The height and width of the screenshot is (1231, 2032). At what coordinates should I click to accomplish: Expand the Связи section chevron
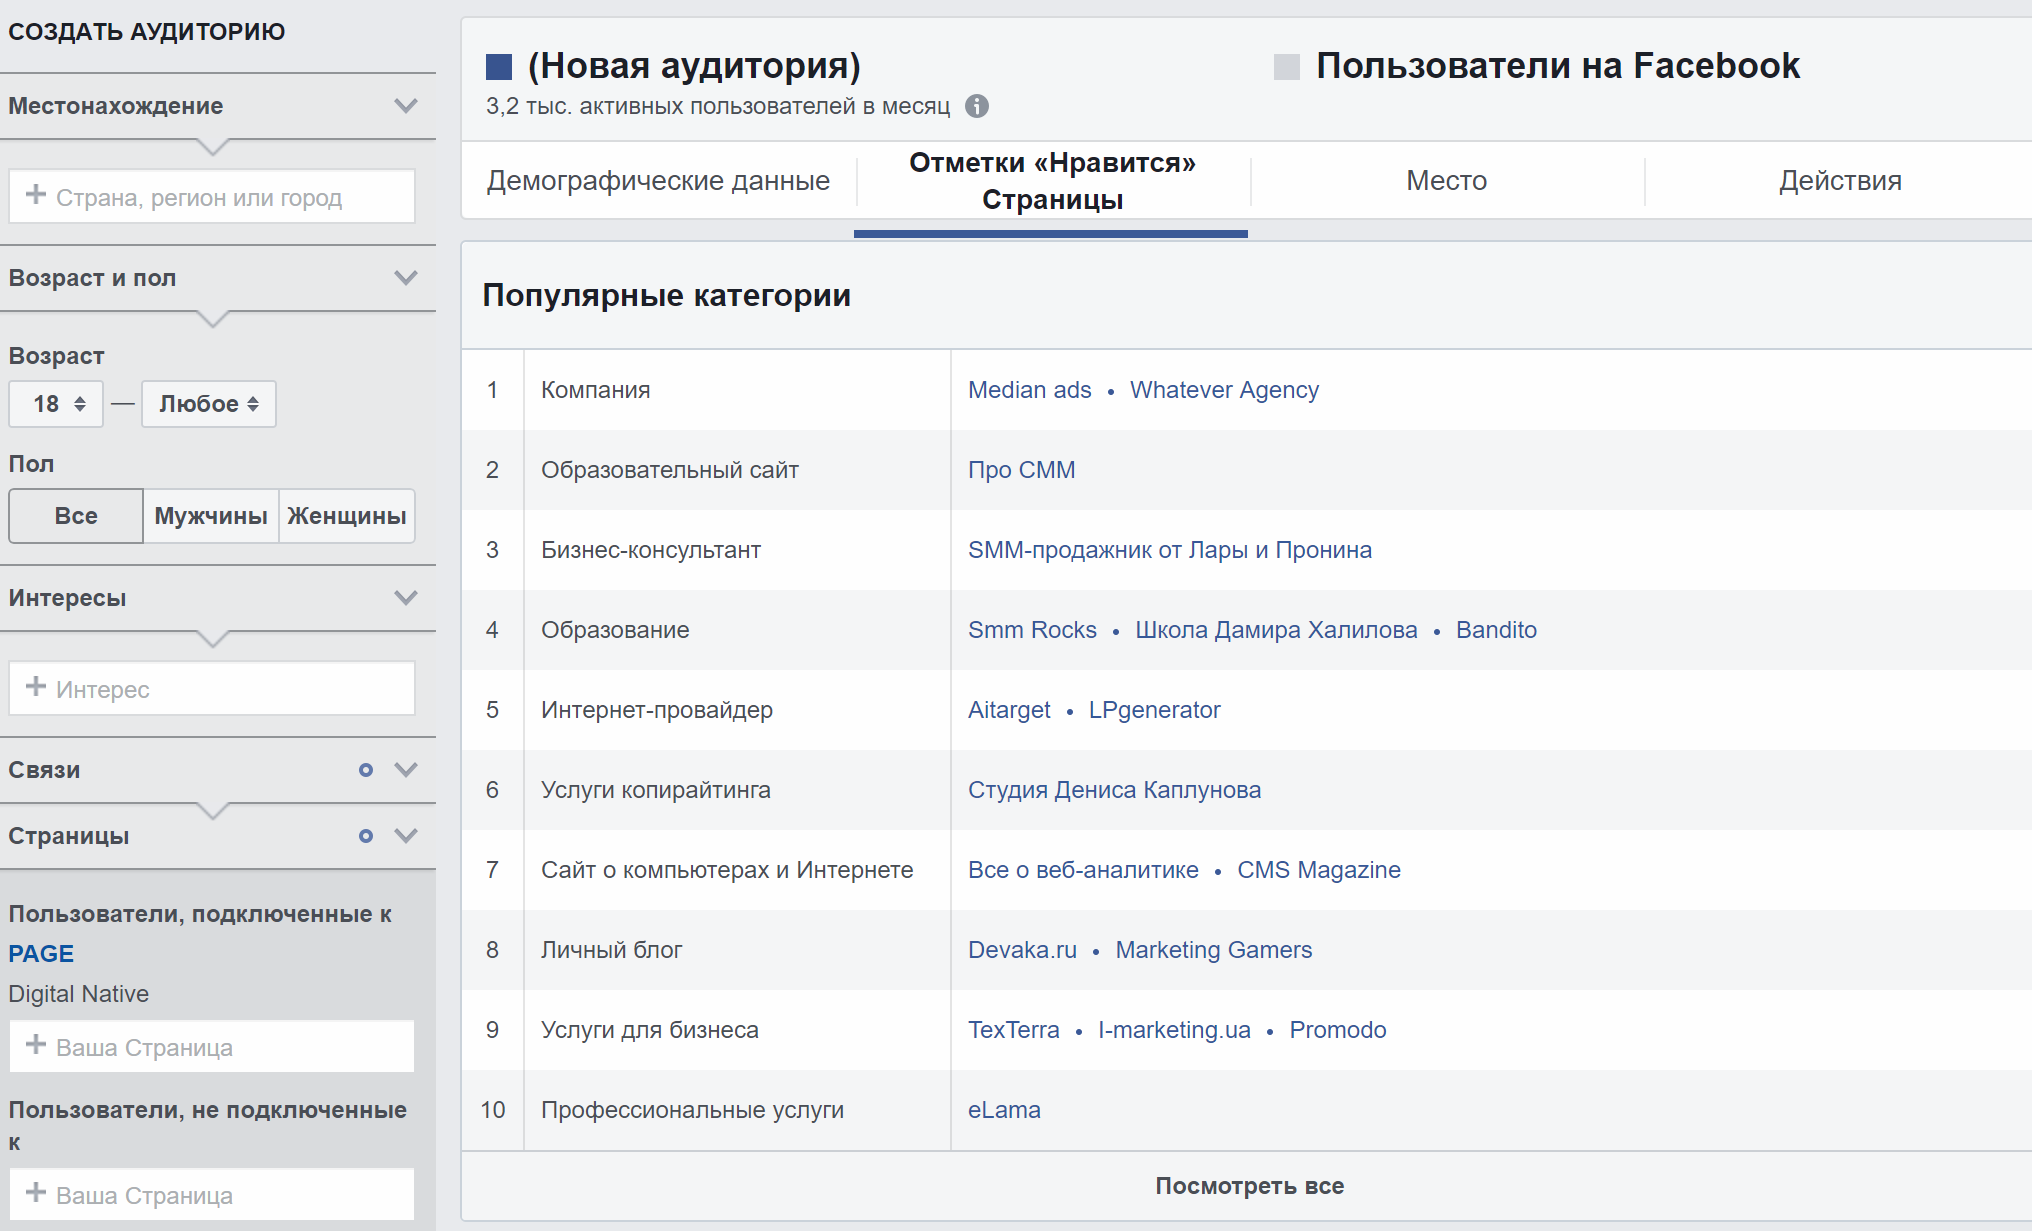406,770
